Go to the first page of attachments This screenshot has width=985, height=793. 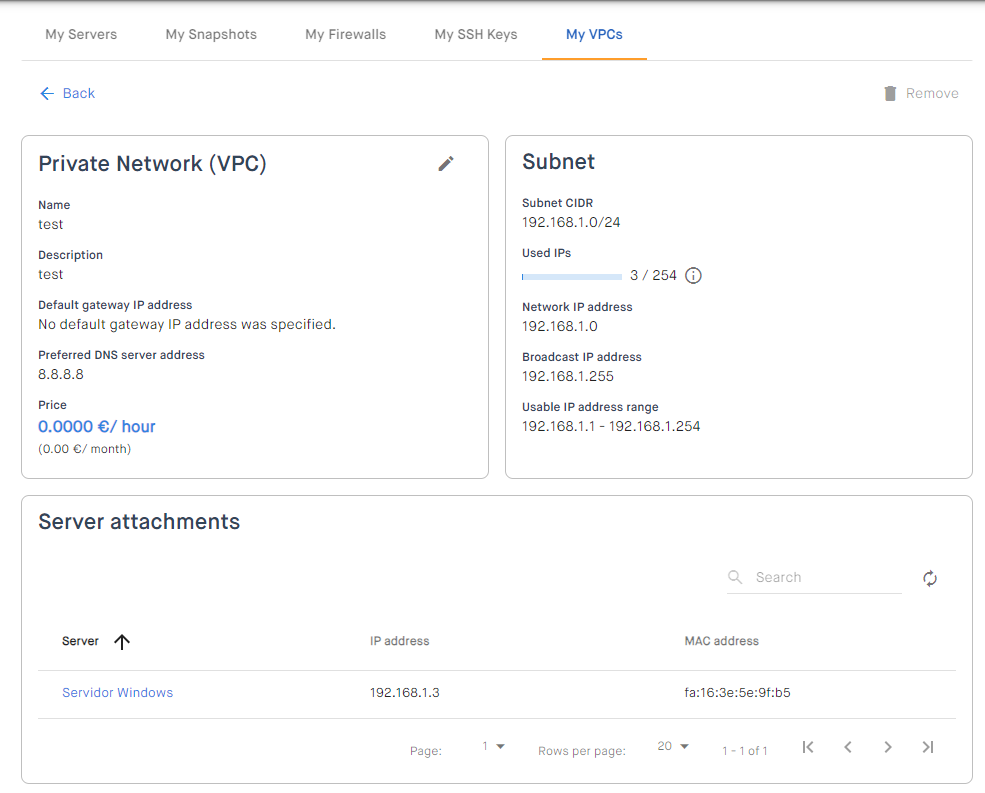[x=808, y=747]
